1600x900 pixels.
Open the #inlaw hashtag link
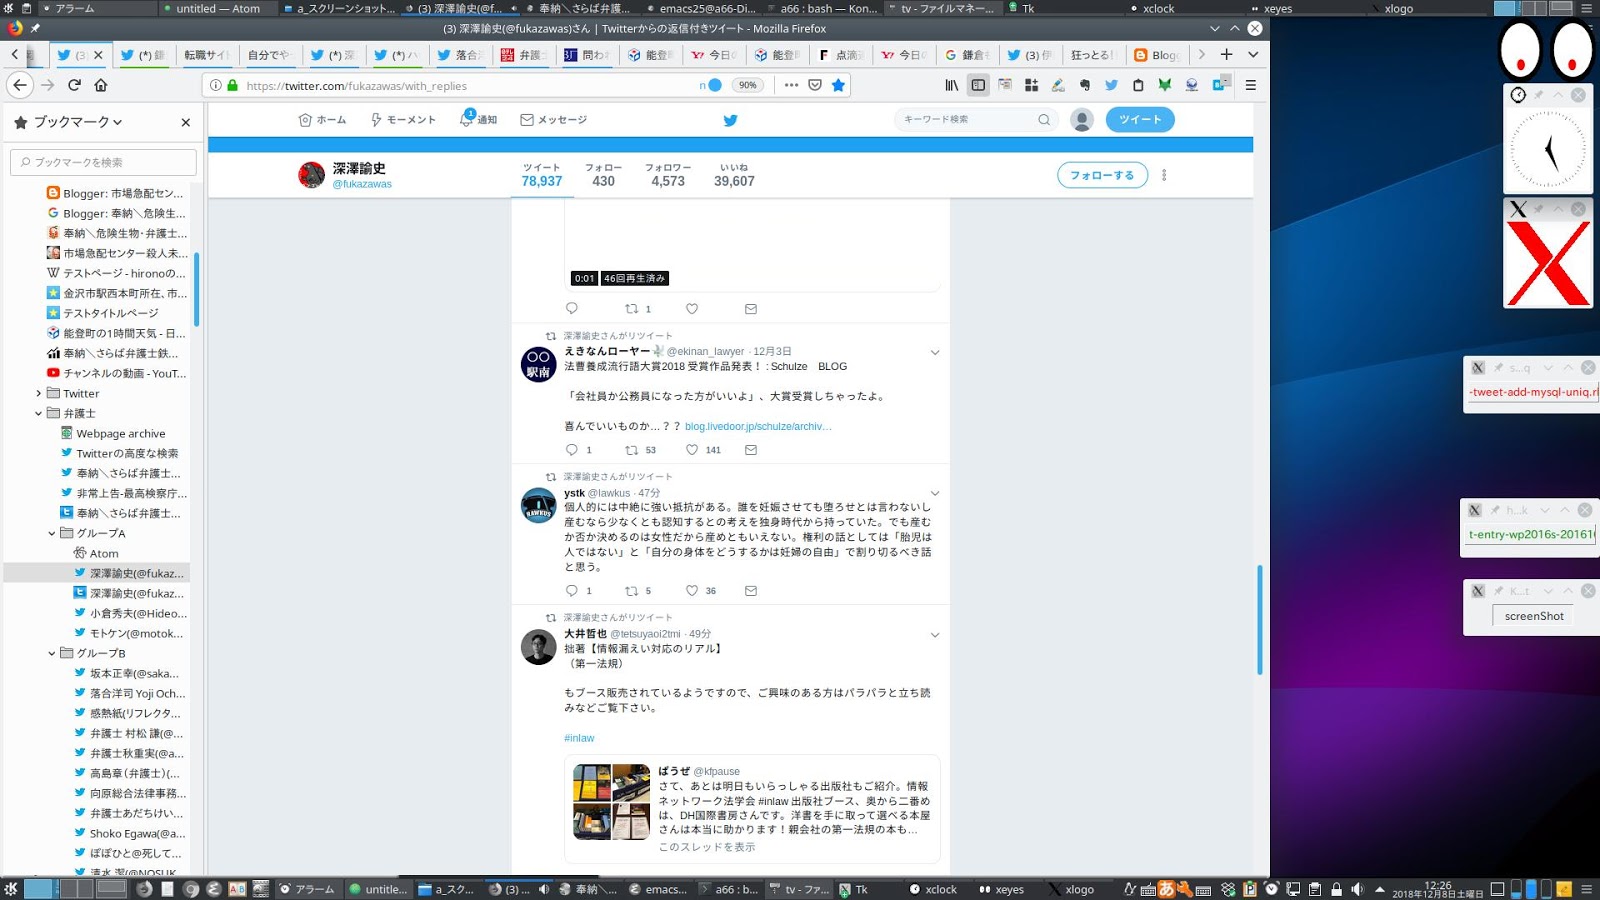[579, 738]
